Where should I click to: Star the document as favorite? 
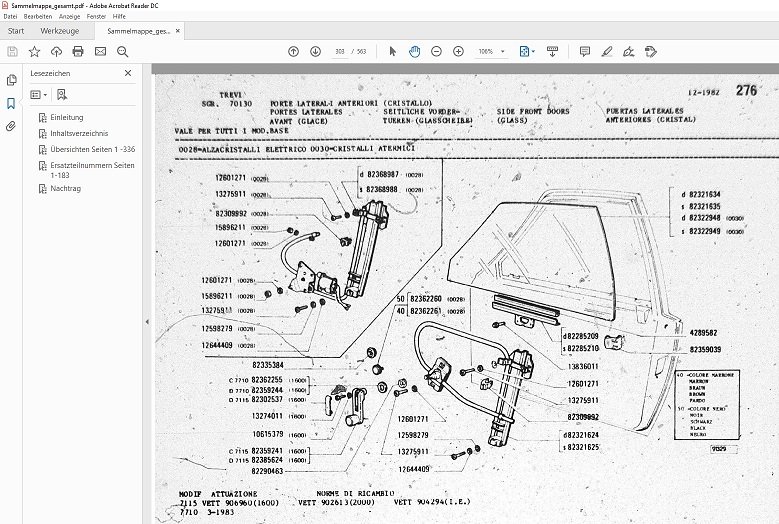pyautogui.click(x=34, y=51)
